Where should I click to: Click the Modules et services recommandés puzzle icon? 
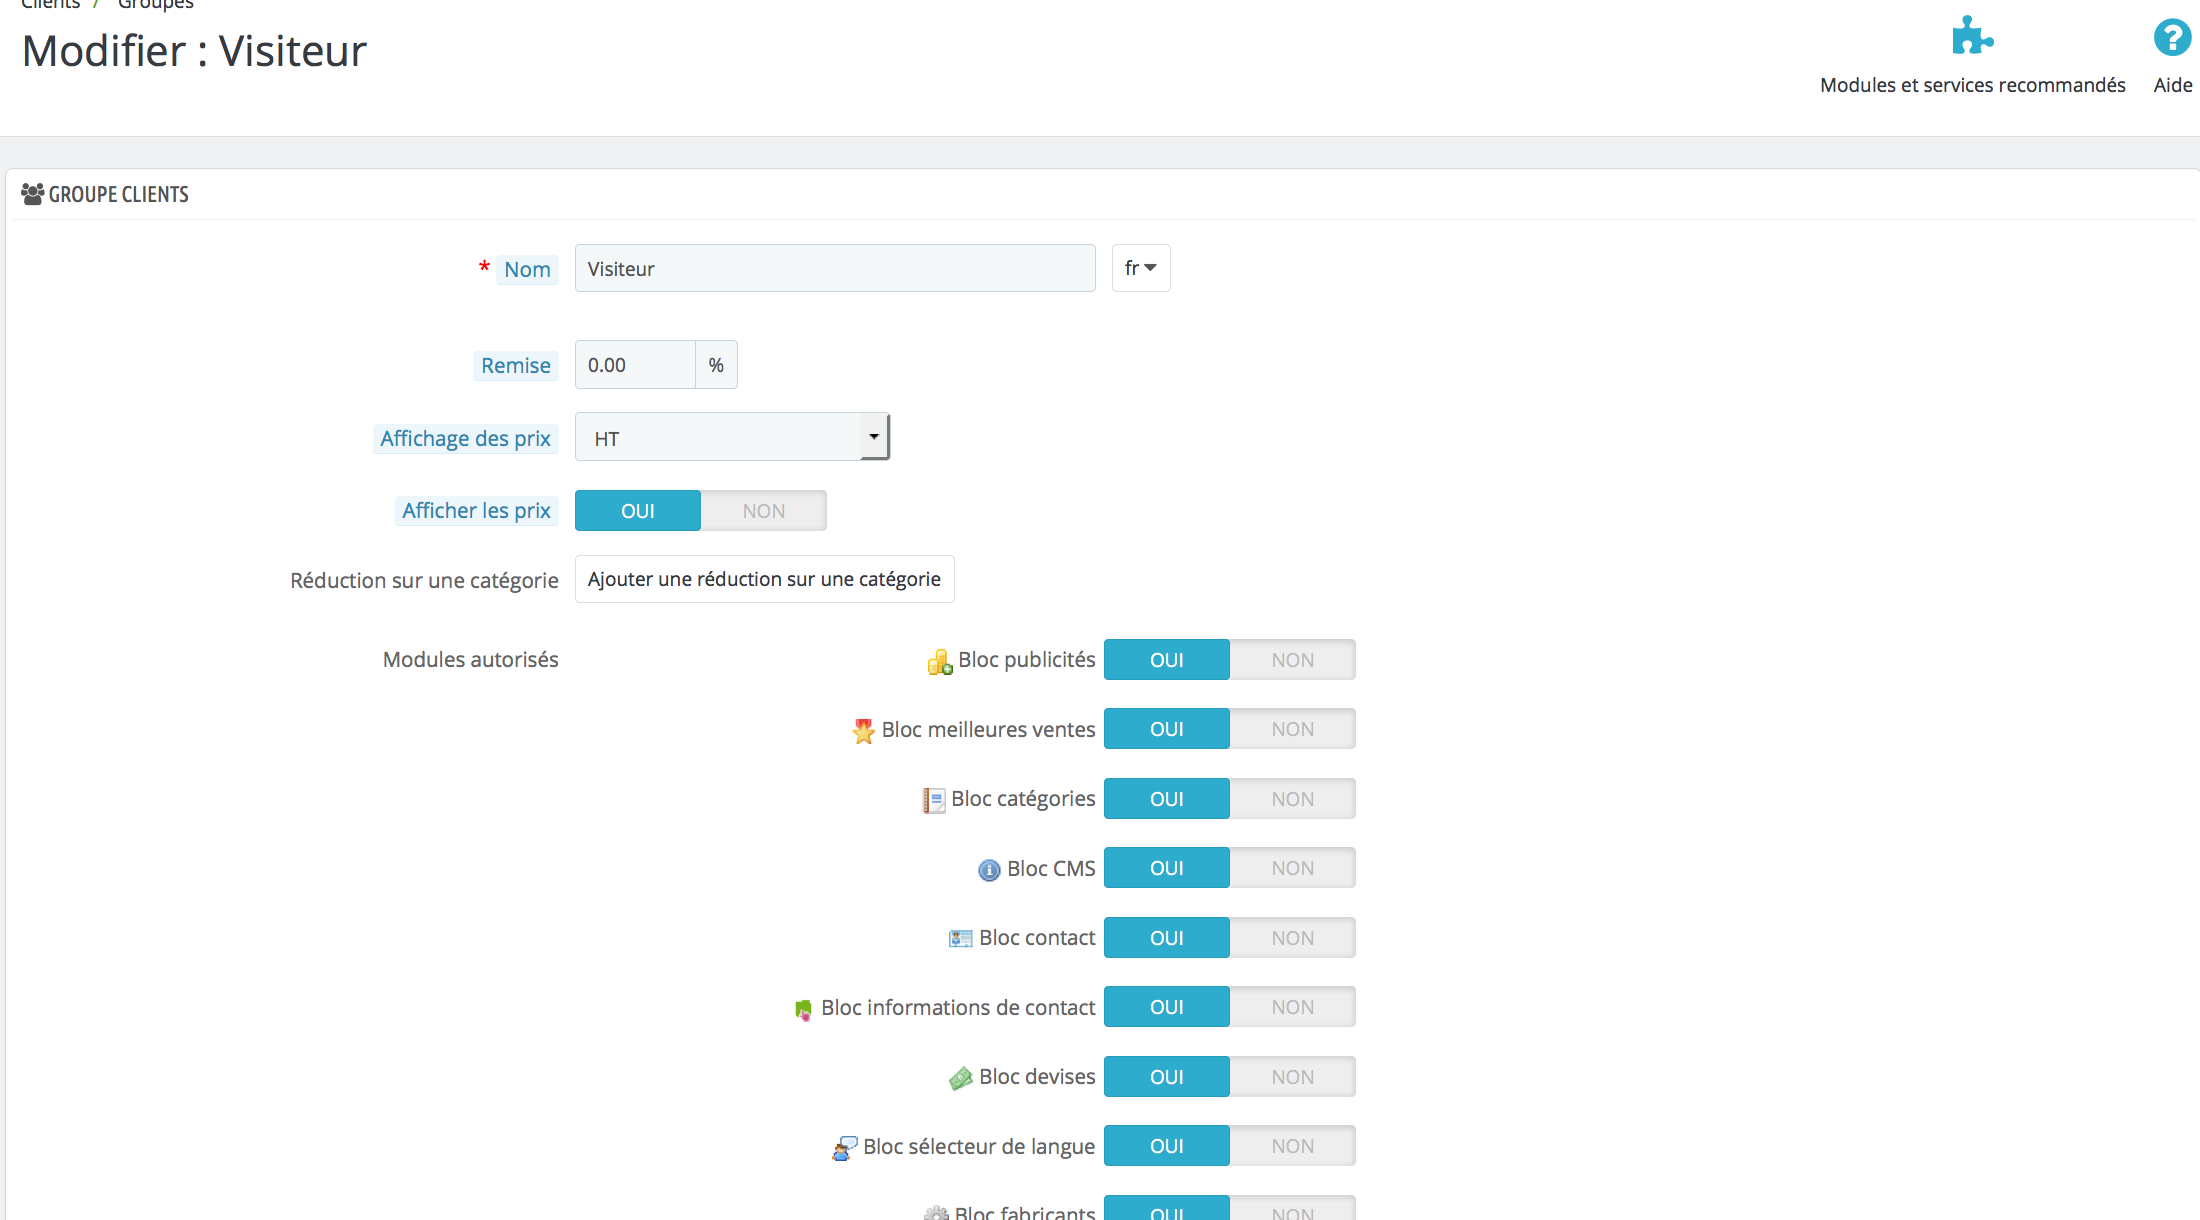(1971, 37)
